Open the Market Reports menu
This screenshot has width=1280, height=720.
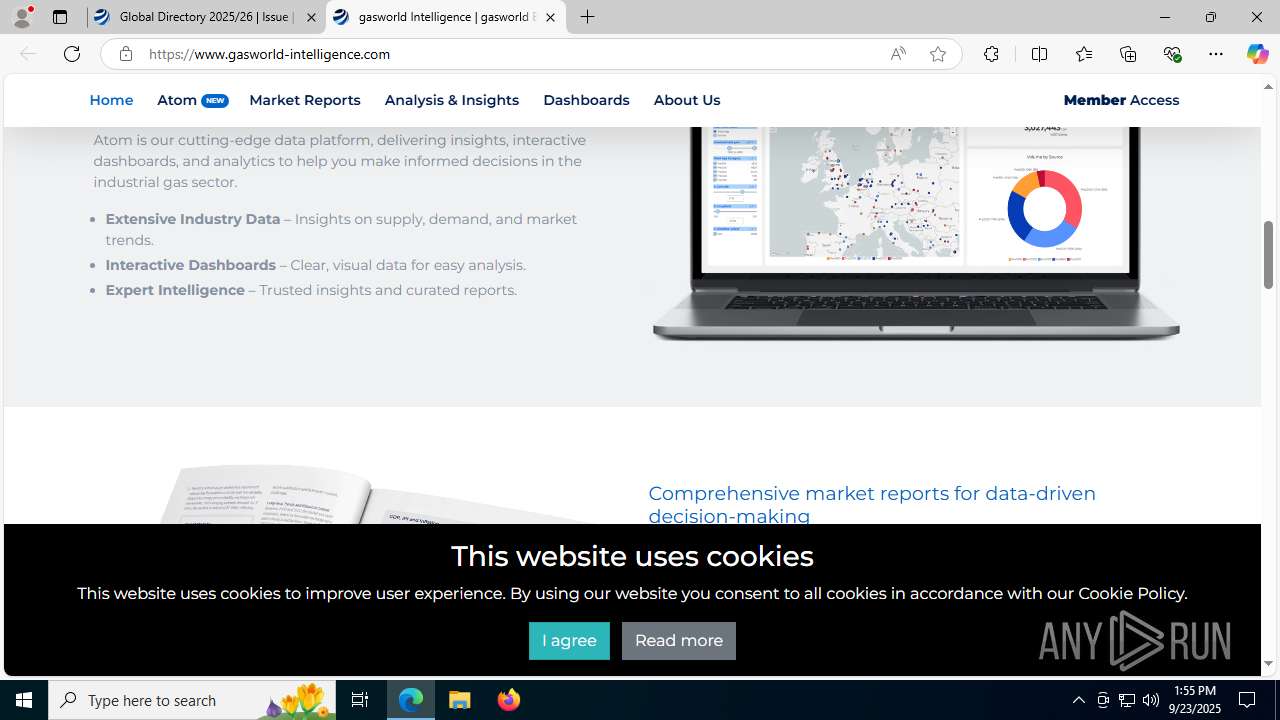(x=304, y=100)
